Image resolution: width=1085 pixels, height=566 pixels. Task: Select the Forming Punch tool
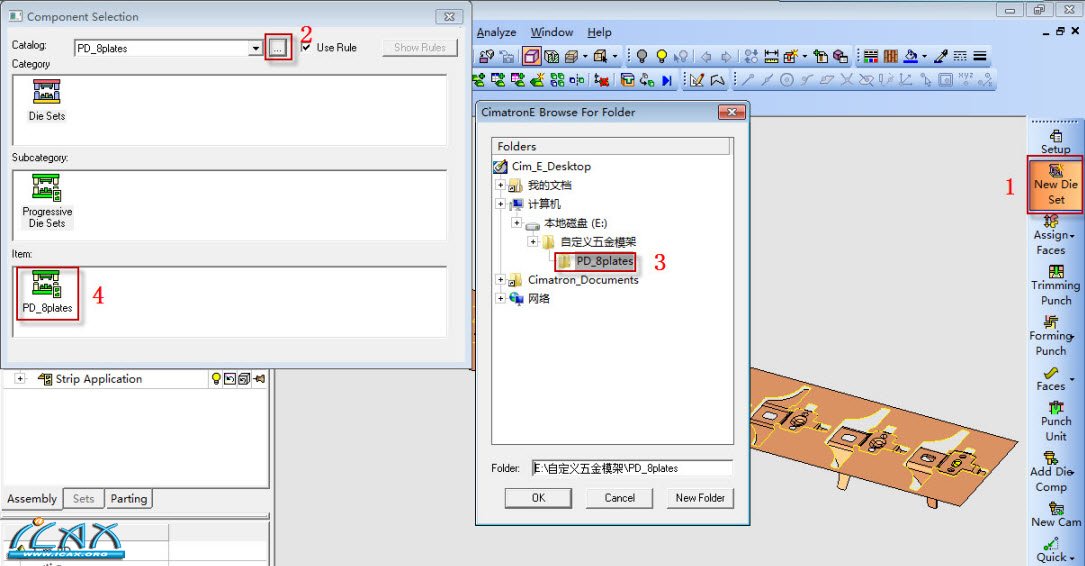click(x=1051, y=336)
